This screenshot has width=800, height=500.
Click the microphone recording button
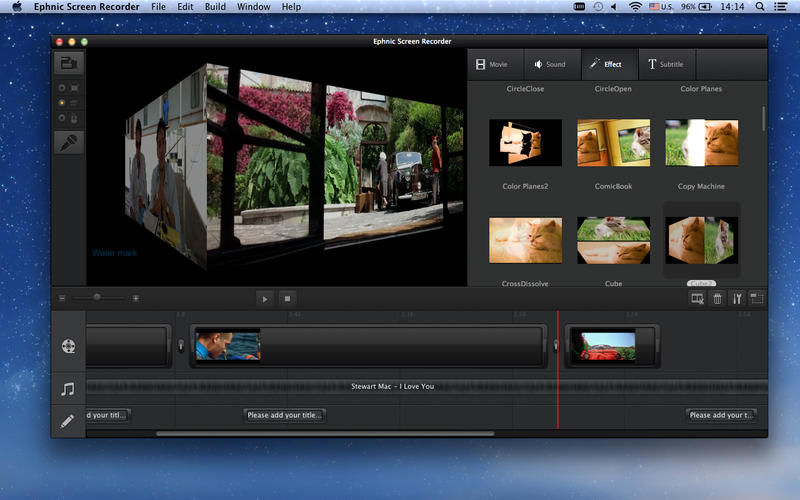tap(69, 143)
